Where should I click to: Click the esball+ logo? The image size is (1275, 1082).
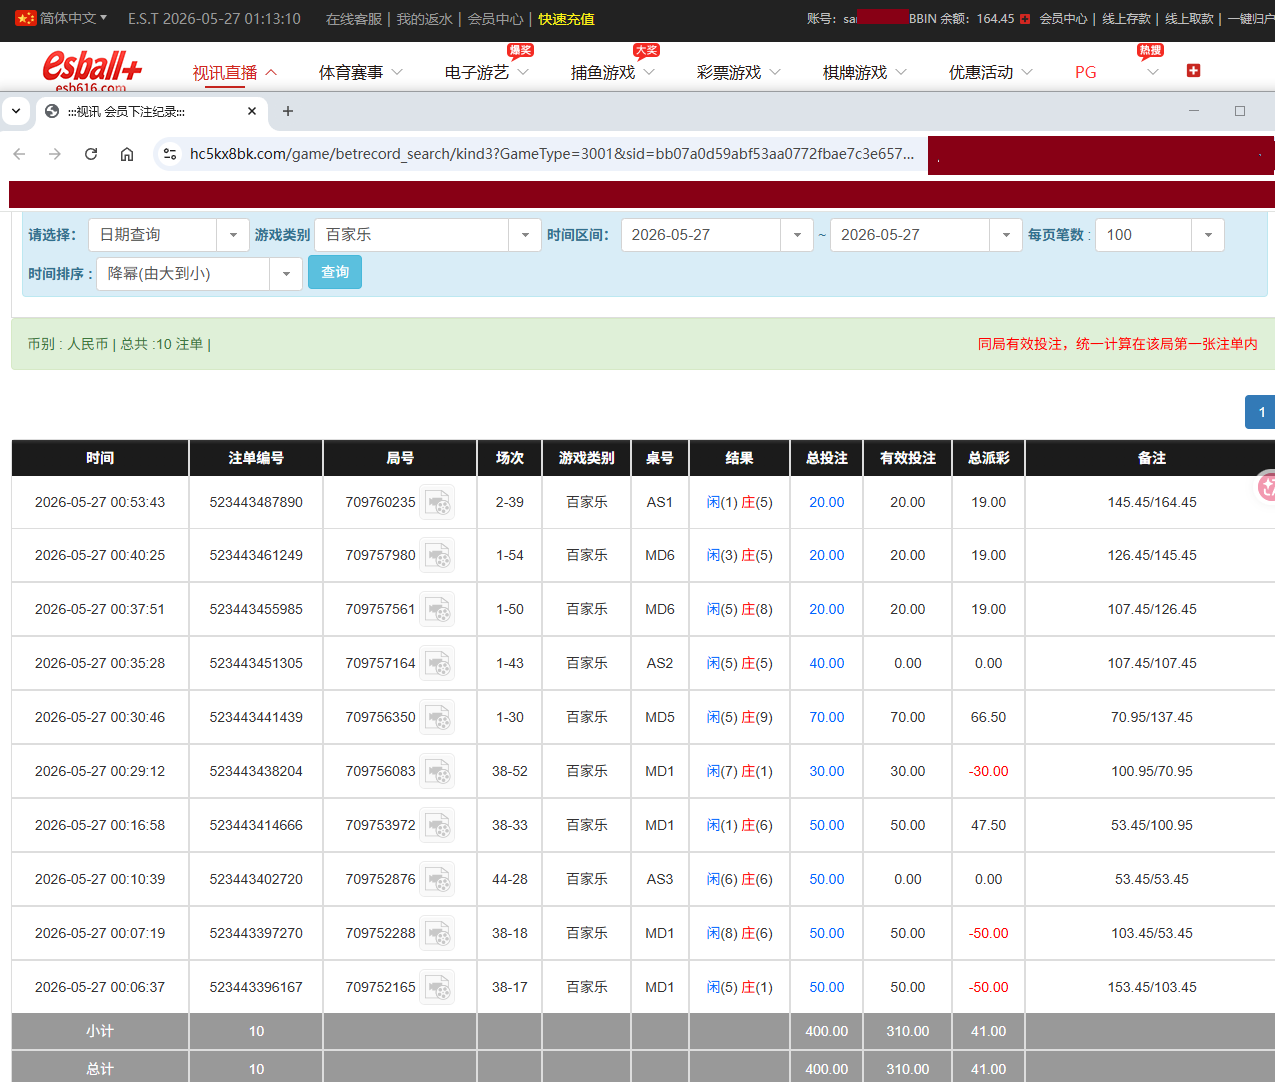(x=91, y=69)
